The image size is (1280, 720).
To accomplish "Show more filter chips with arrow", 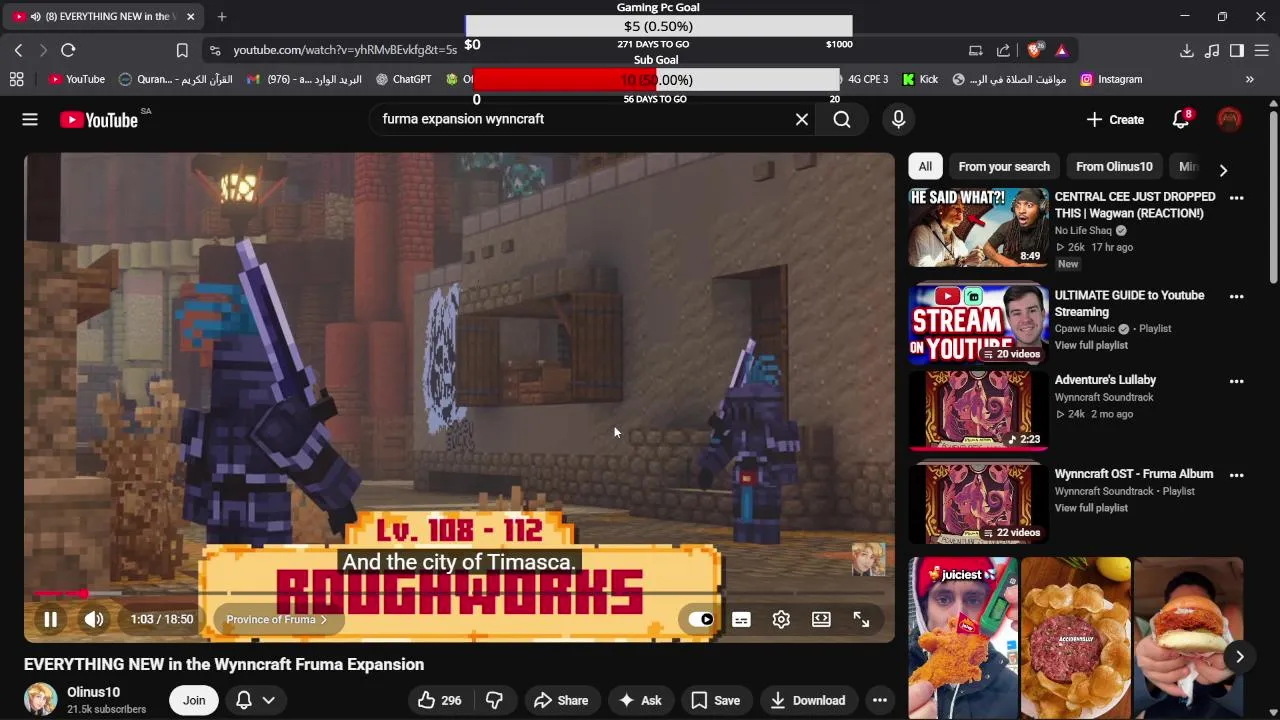I will click(x=1223, y=170).
